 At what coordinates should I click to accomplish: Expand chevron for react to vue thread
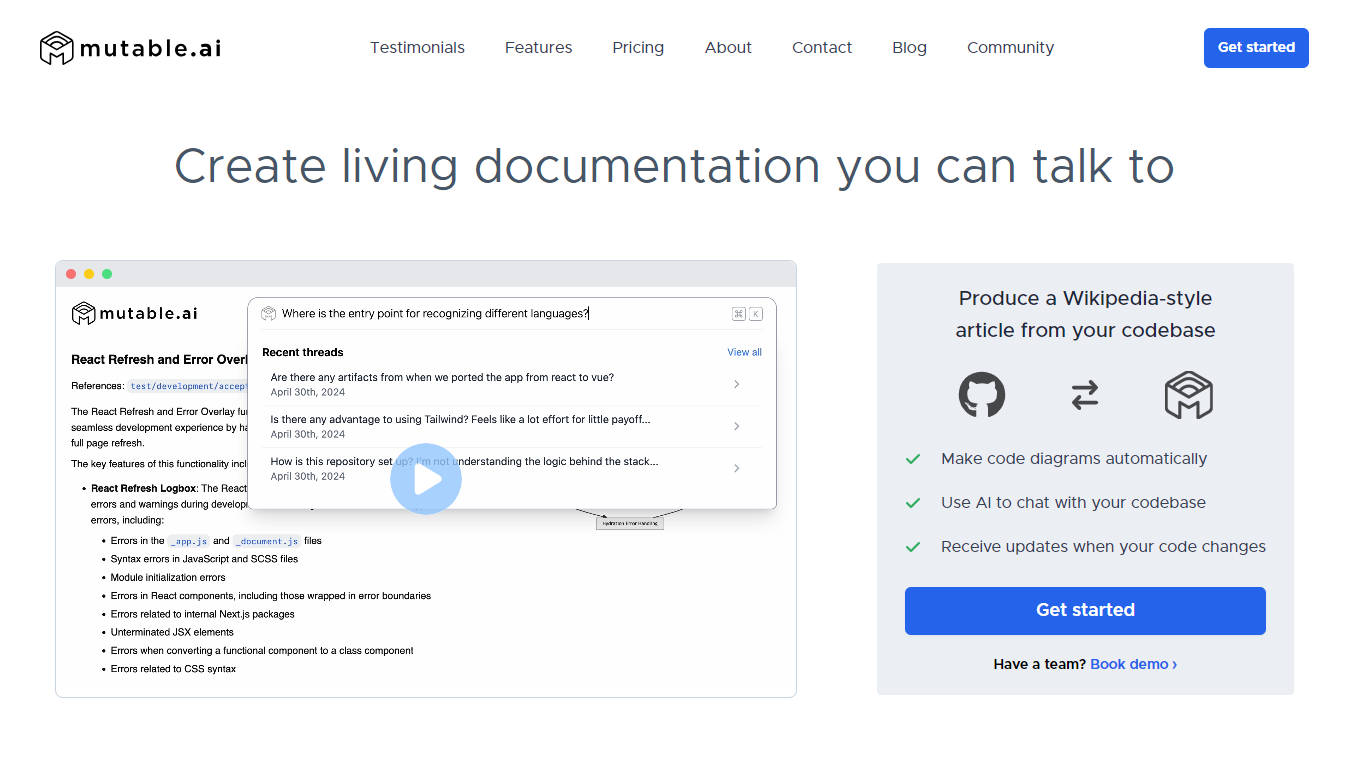point(737,384)
